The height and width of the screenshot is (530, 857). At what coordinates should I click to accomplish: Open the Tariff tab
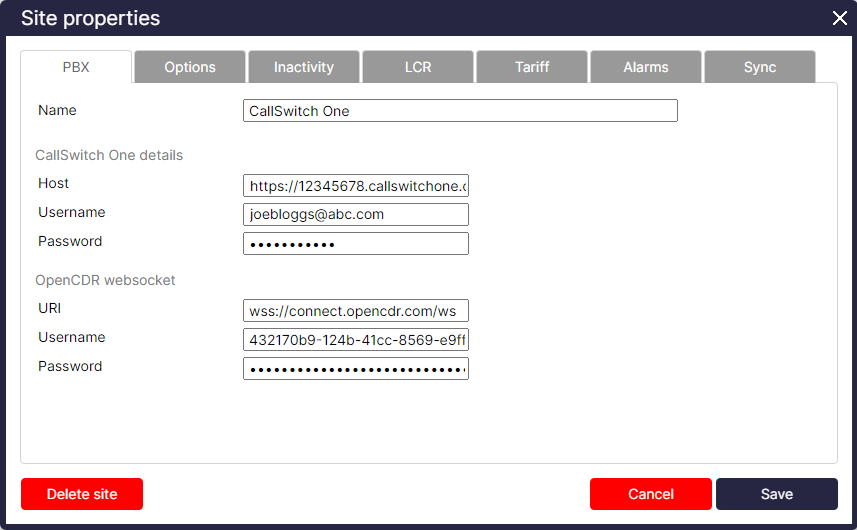coord(532,67)
